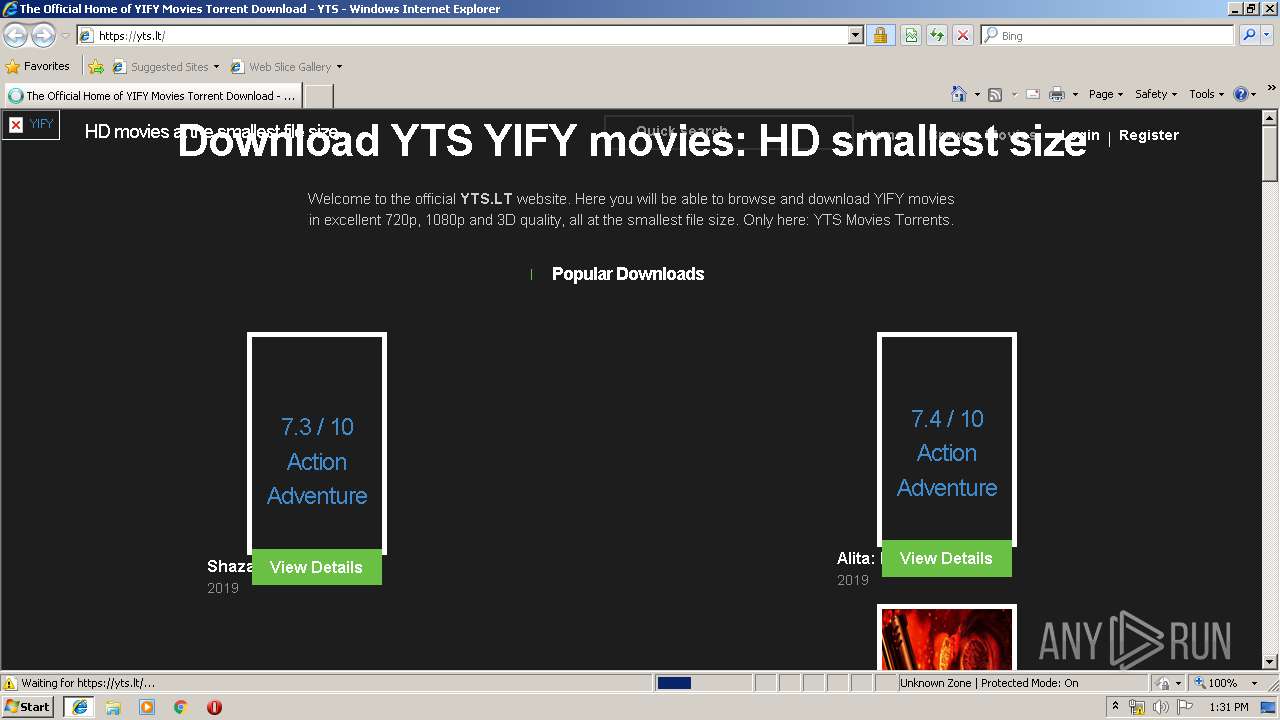Open Favorites star button
The image size is (1280, 720).
[x=38, y=67]
